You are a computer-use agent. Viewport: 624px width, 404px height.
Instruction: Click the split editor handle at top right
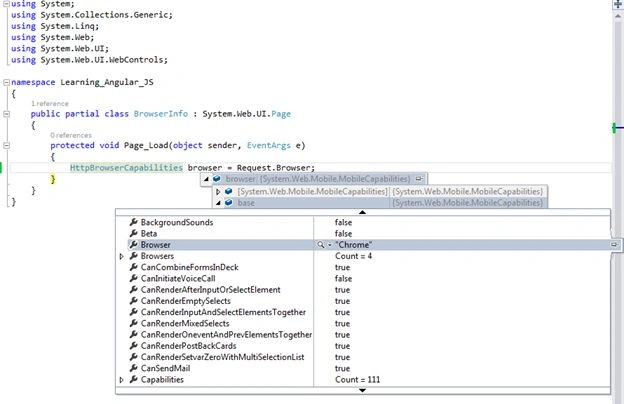coord(618,4)
